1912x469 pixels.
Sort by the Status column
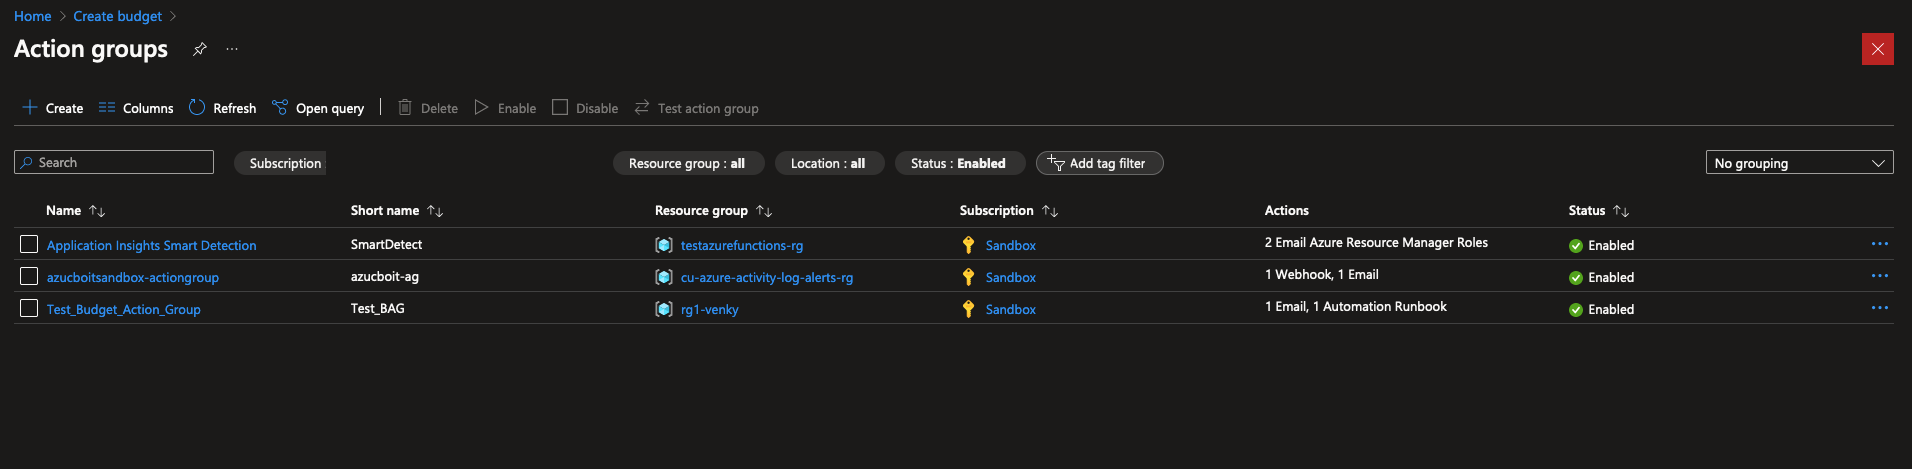1598,210
